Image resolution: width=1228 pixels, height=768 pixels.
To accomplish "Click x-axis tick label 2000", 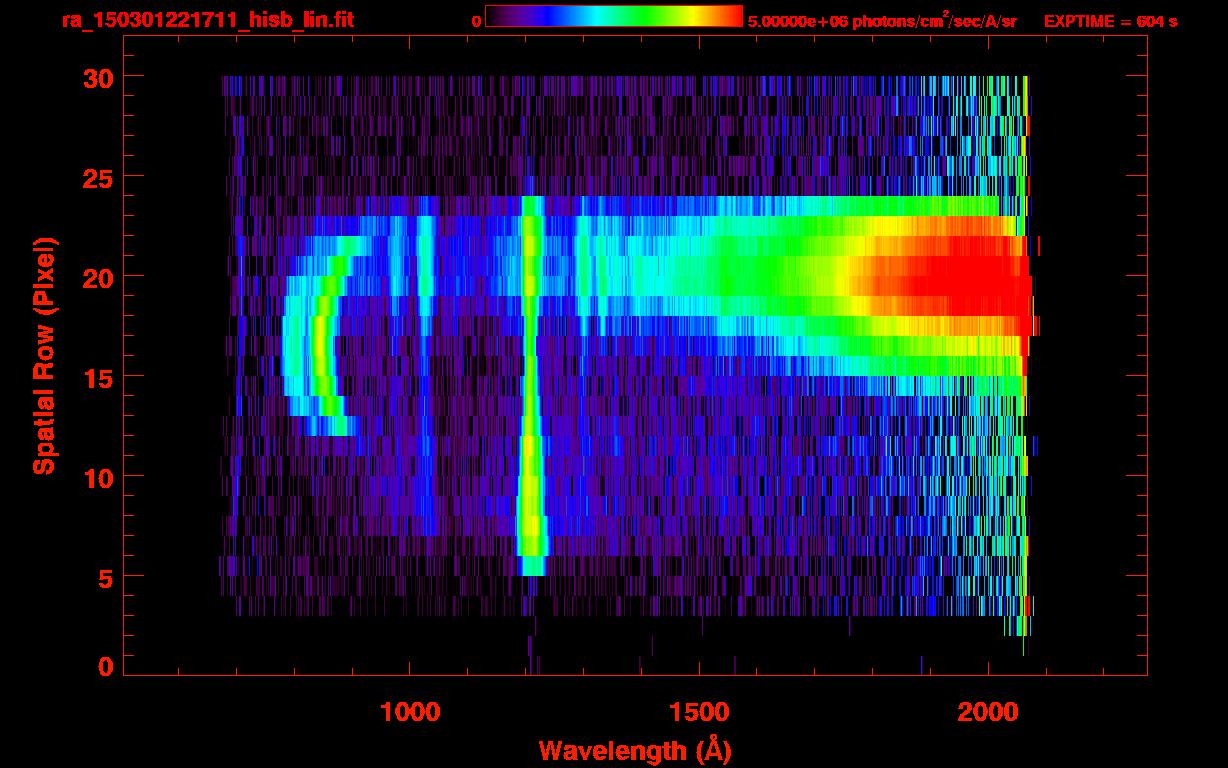I will [989, 712].
